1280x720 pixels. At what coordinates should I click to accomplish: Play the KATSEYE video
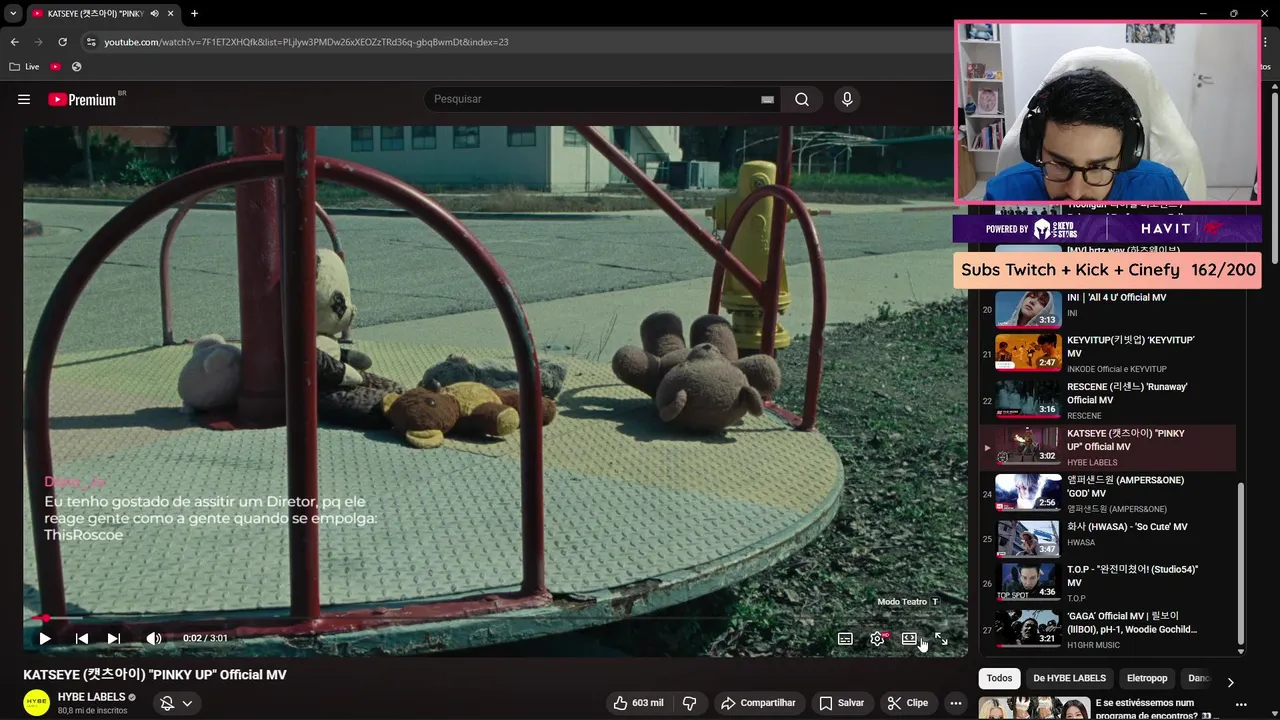44,638
